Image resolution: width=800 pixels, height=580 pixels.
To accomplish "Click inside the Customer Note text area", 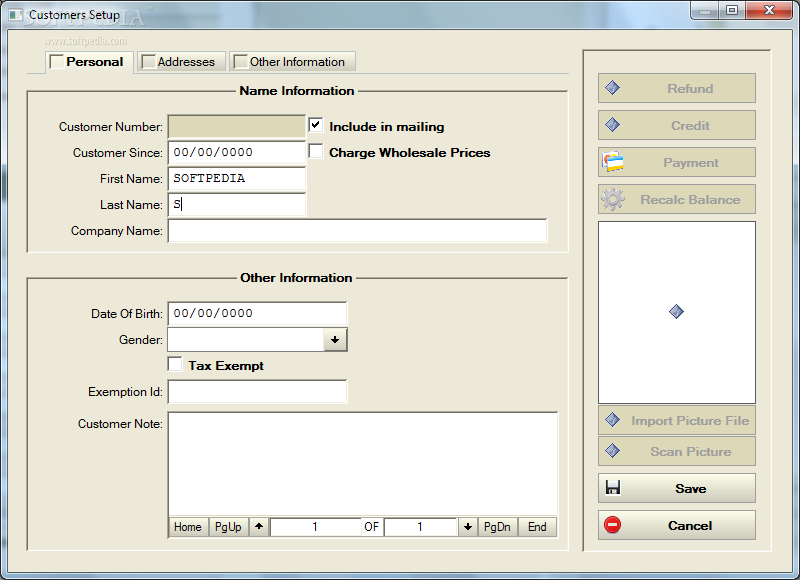I will pos(363,464).
